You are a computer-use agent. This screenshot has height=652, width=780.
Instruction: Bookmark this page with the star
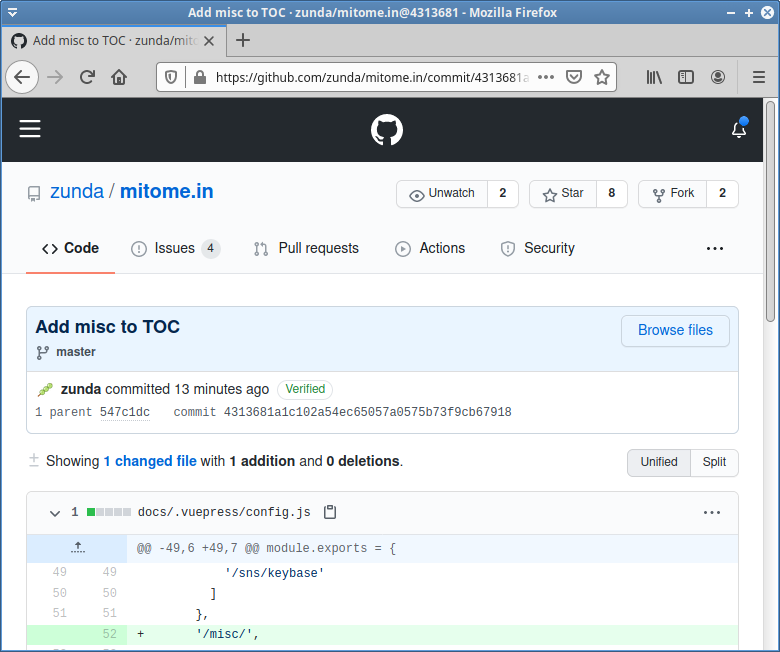click(602, 77)
